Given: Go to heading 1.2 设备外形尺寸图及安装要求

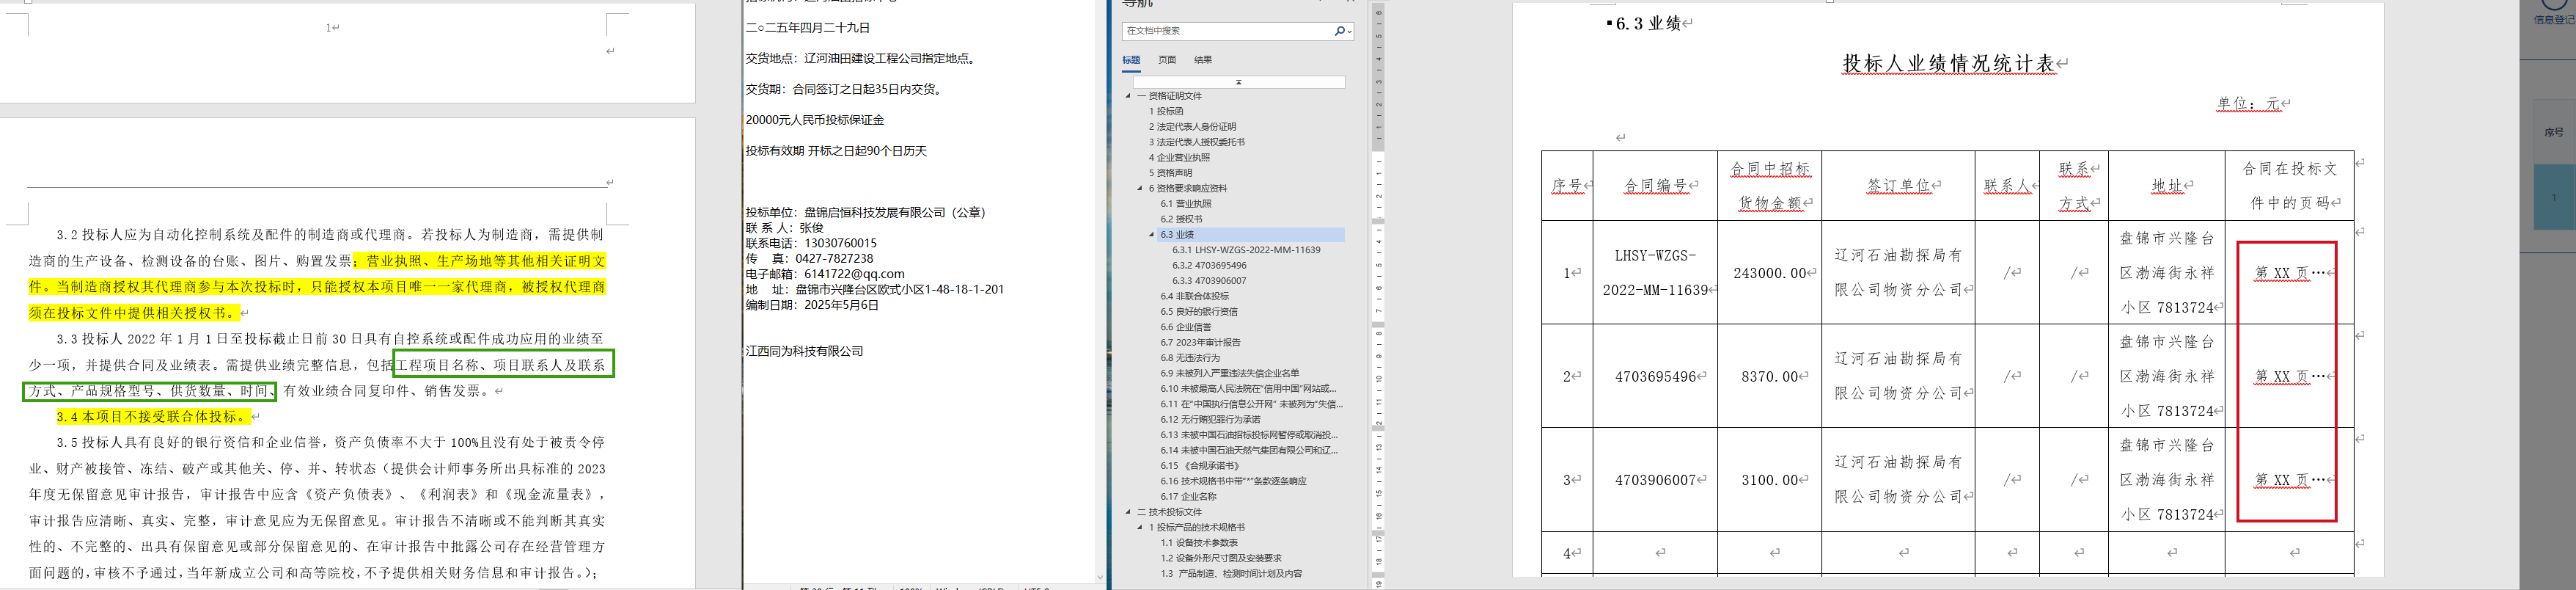Looking at the screenshot, I should pos(1220,558).
